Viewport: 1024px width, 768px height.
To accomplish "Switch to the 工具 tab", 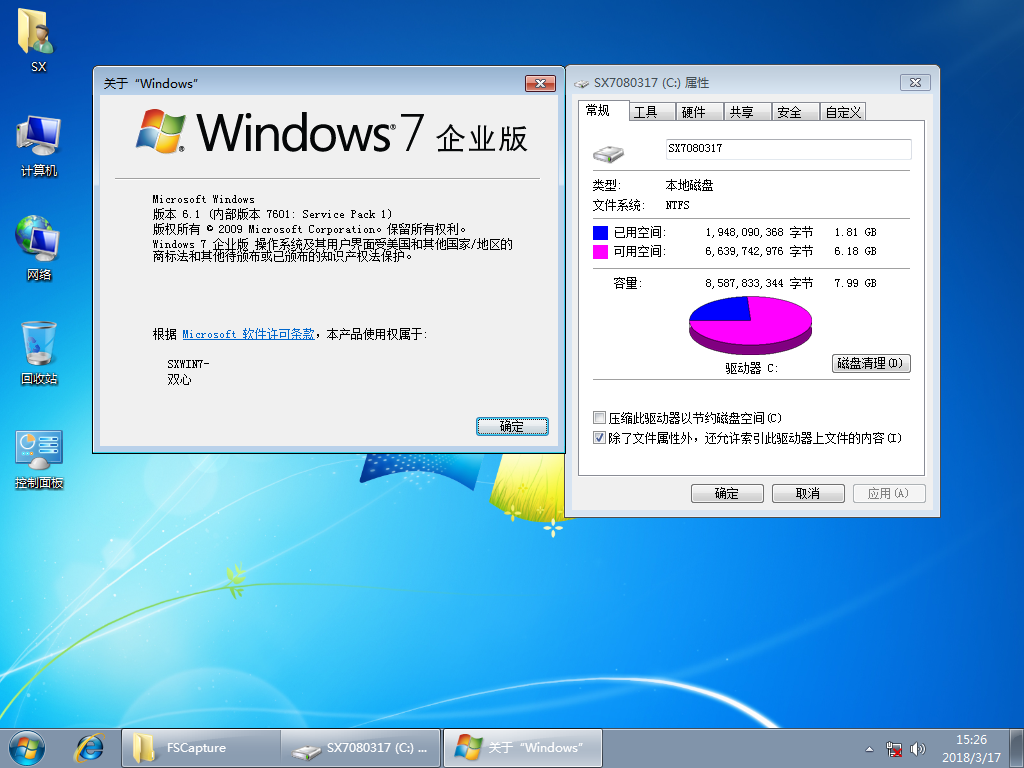I will (652, 112).
